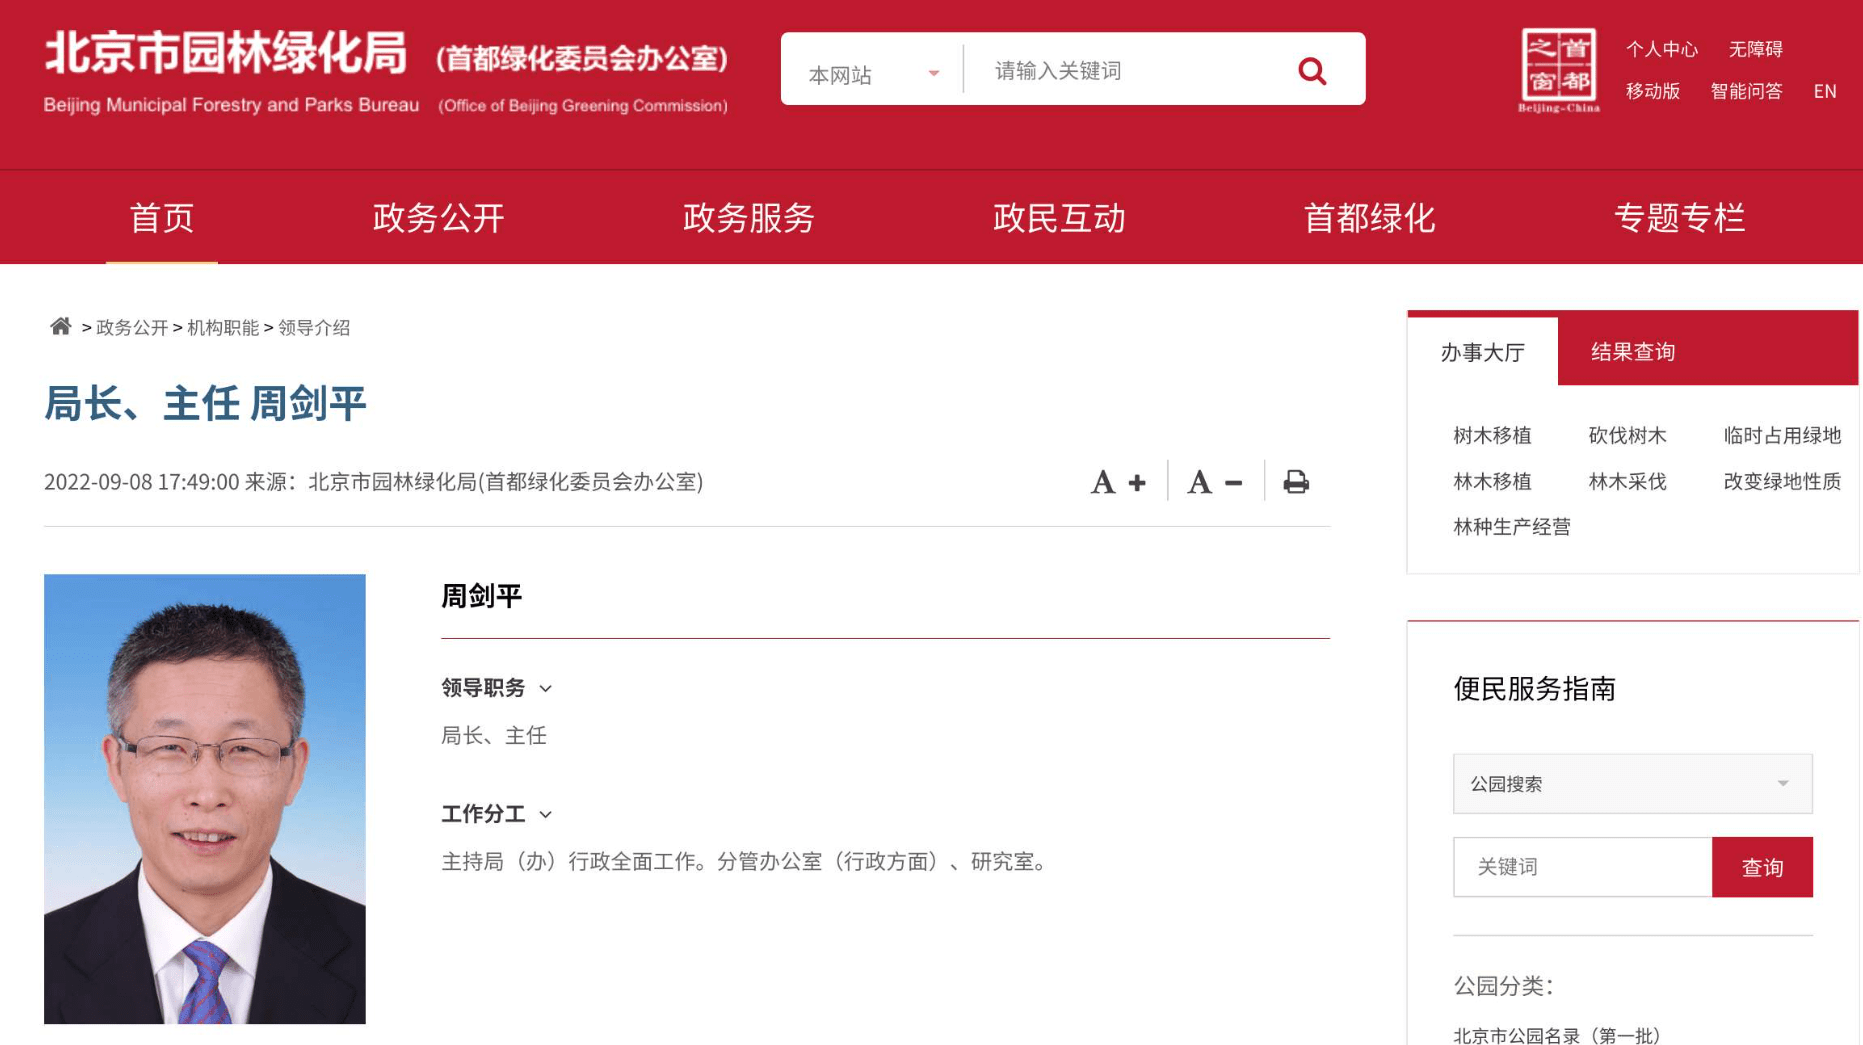Open 临时占用绿地 service link
This screenshot has height=1045, width=1863.
[1782, 435]
